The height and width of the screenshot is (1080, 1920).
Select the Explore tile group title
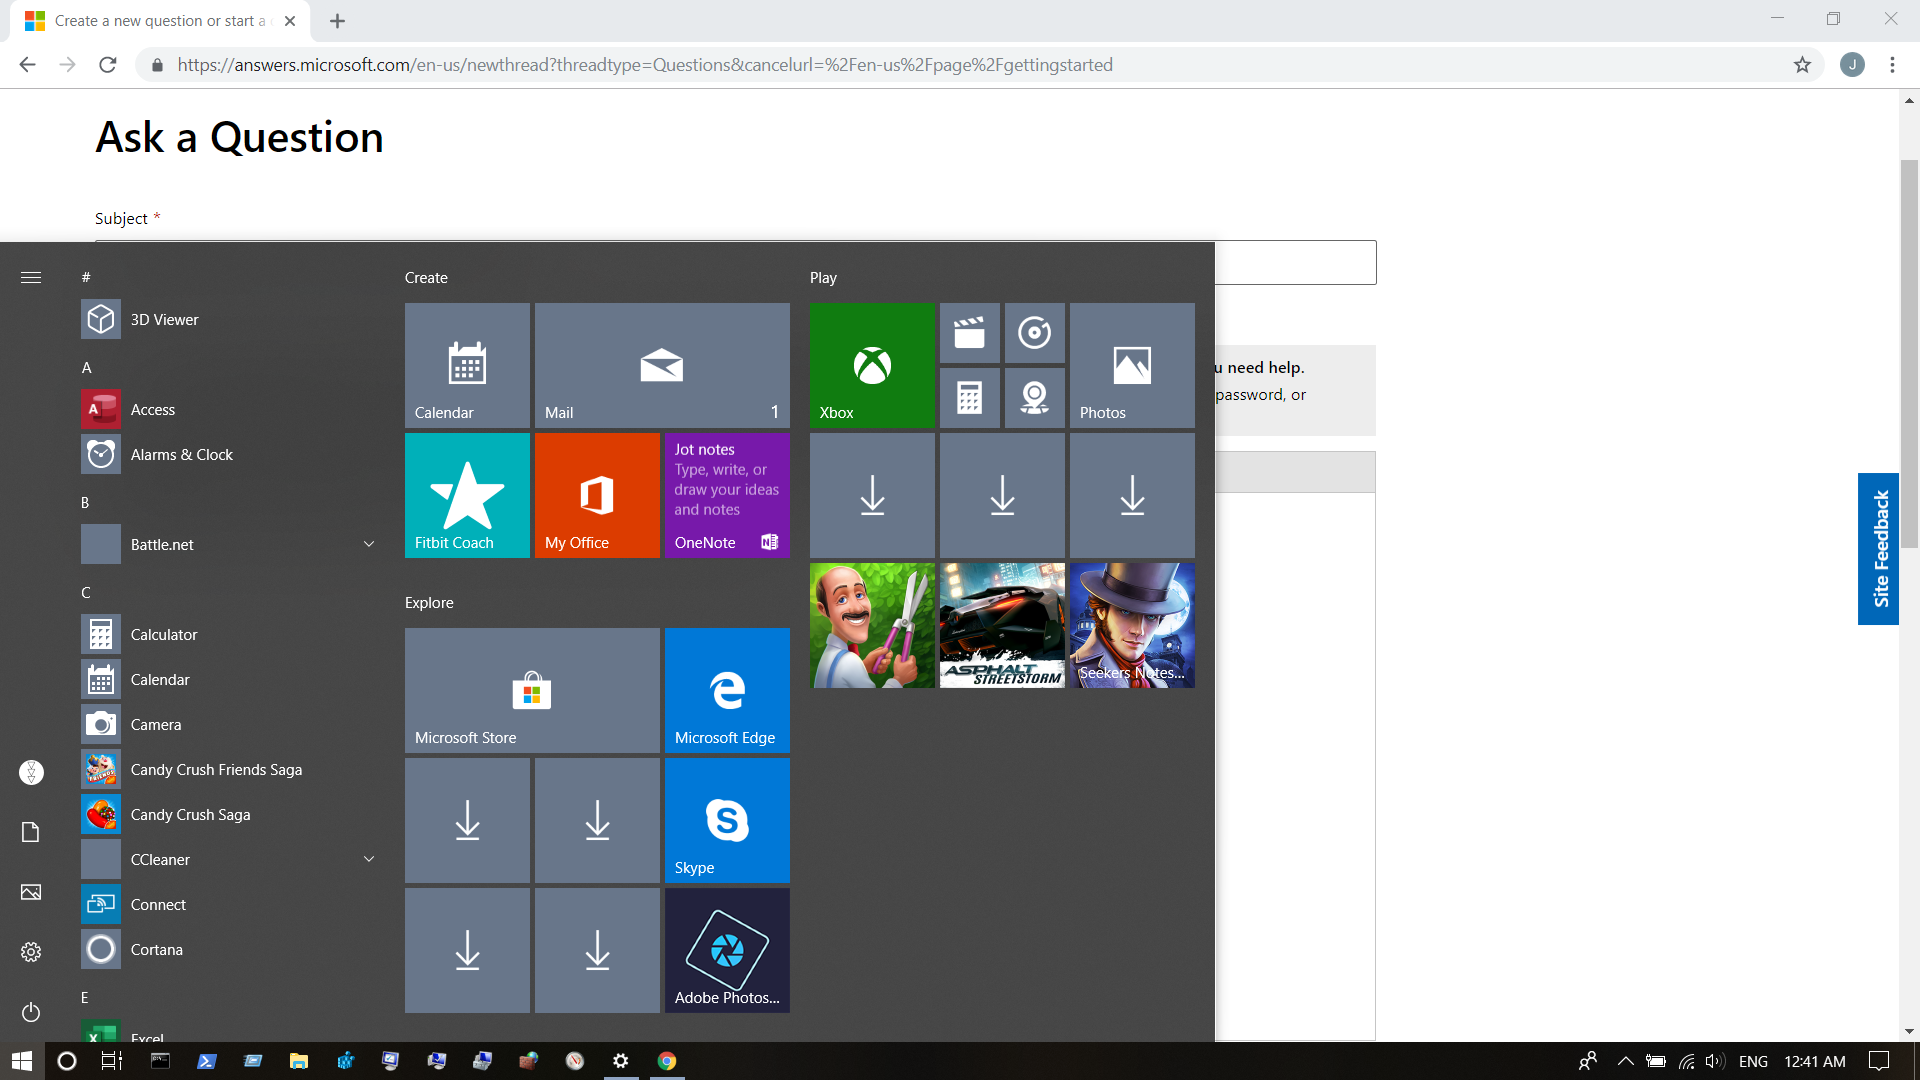click(x=429, y=603)
